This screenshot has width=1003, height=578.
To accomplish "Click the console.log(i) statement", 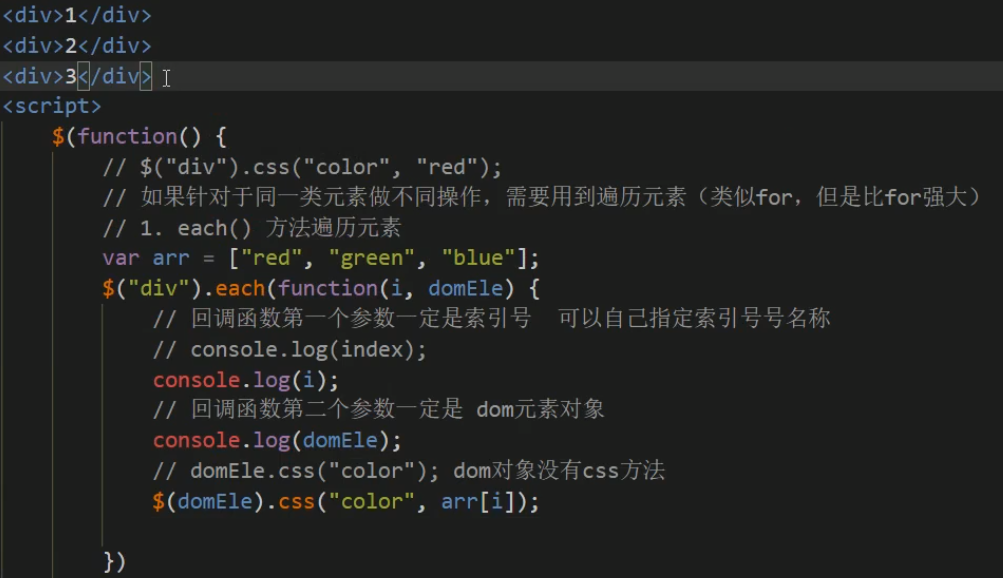I will click(245, 380).
